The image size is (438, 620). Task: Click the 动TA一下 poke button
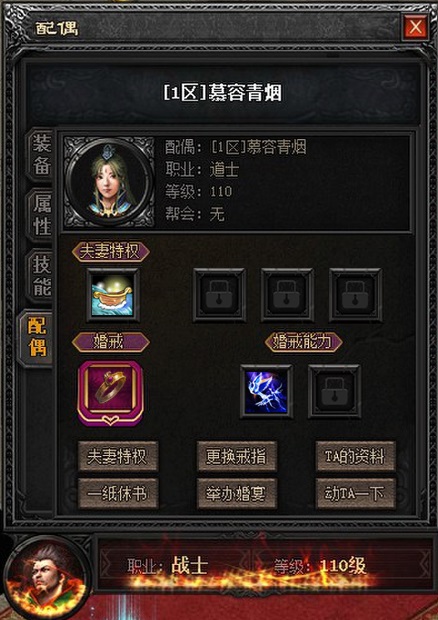click(x=355, y=493)
